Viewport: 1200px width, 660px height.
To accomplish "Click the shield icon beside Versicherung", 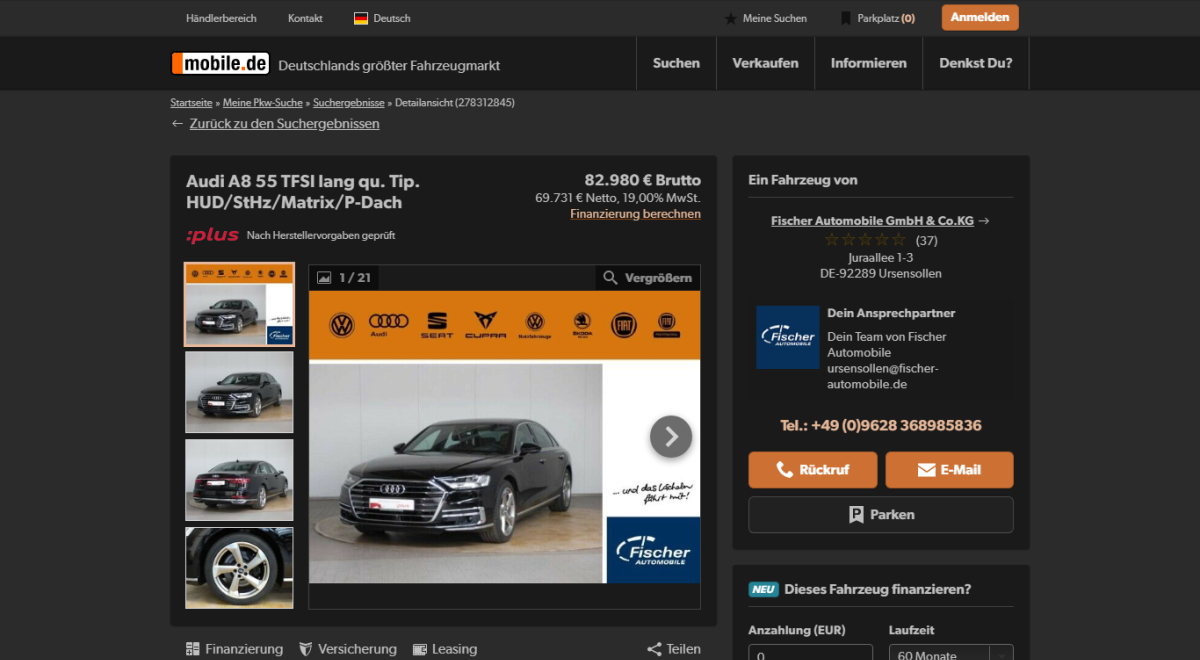I will pos(306,649).
